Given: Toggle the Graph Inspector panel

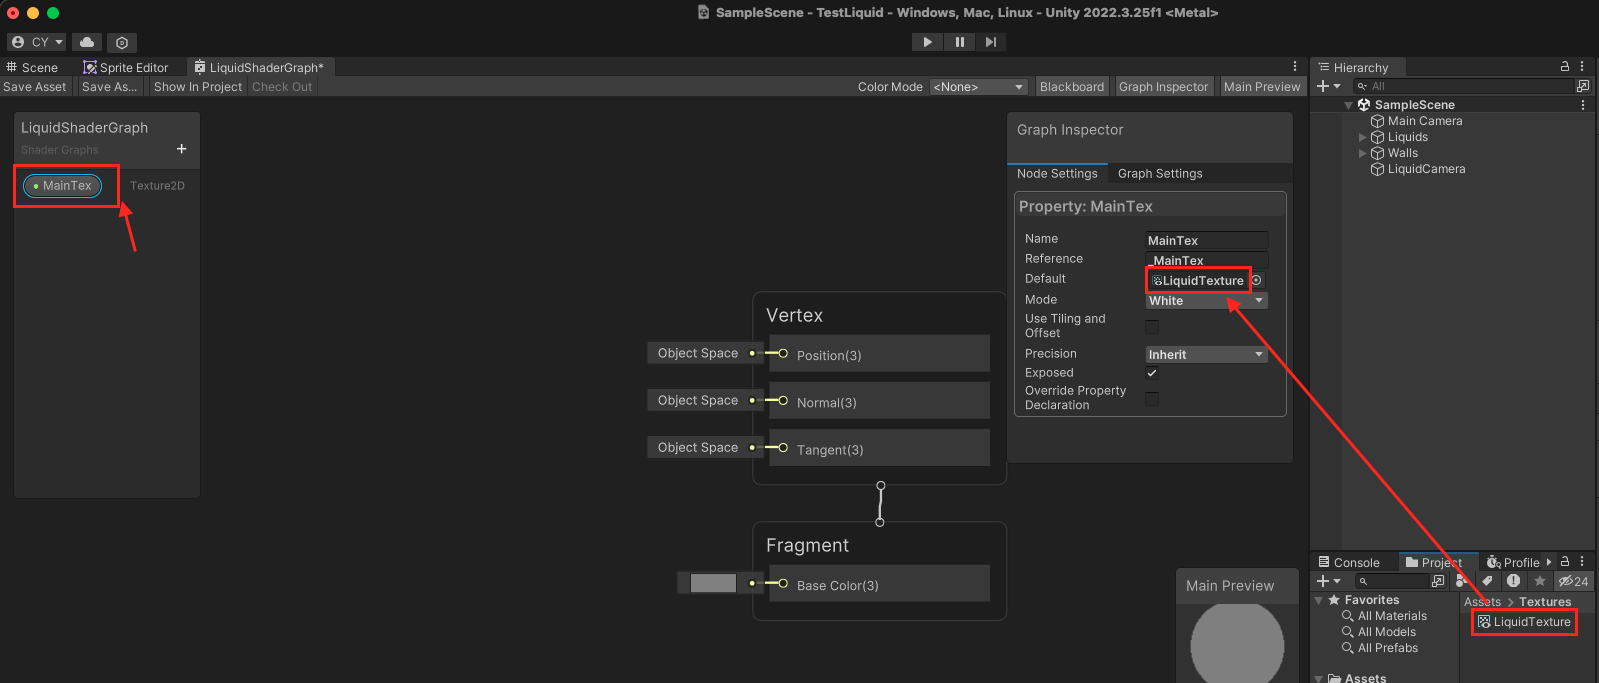Looking at the screenshot, I should point(1164,87).
